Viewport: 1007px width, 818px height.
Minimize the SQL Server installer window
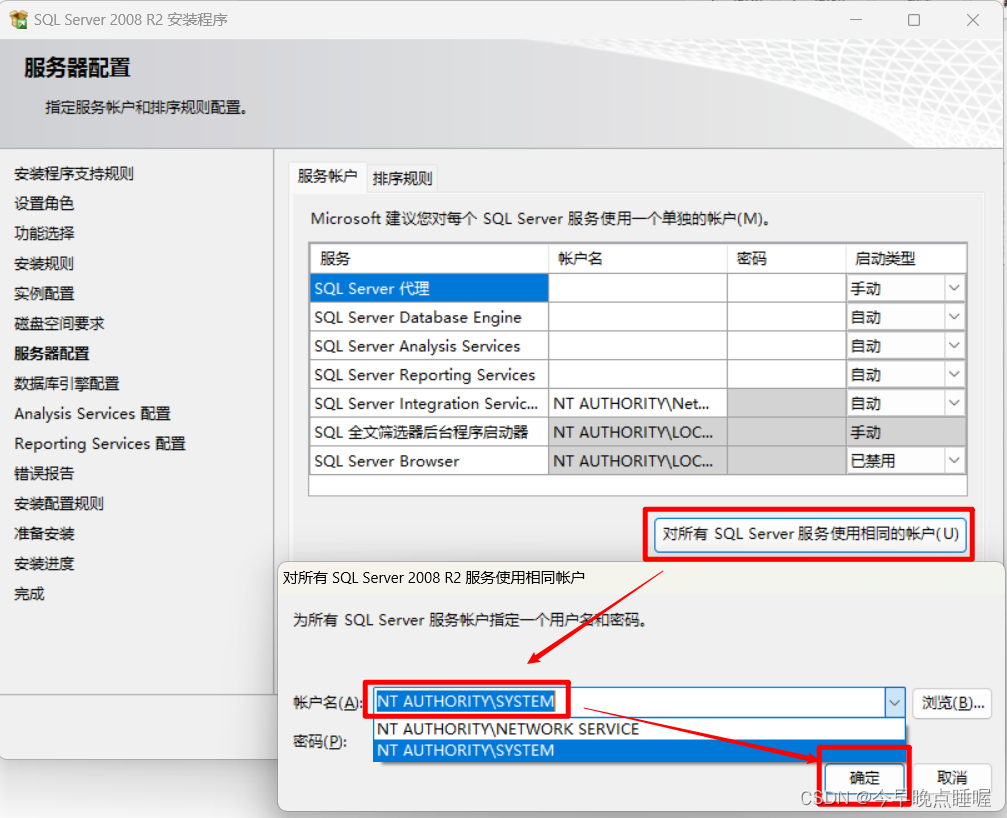[856, 20]
